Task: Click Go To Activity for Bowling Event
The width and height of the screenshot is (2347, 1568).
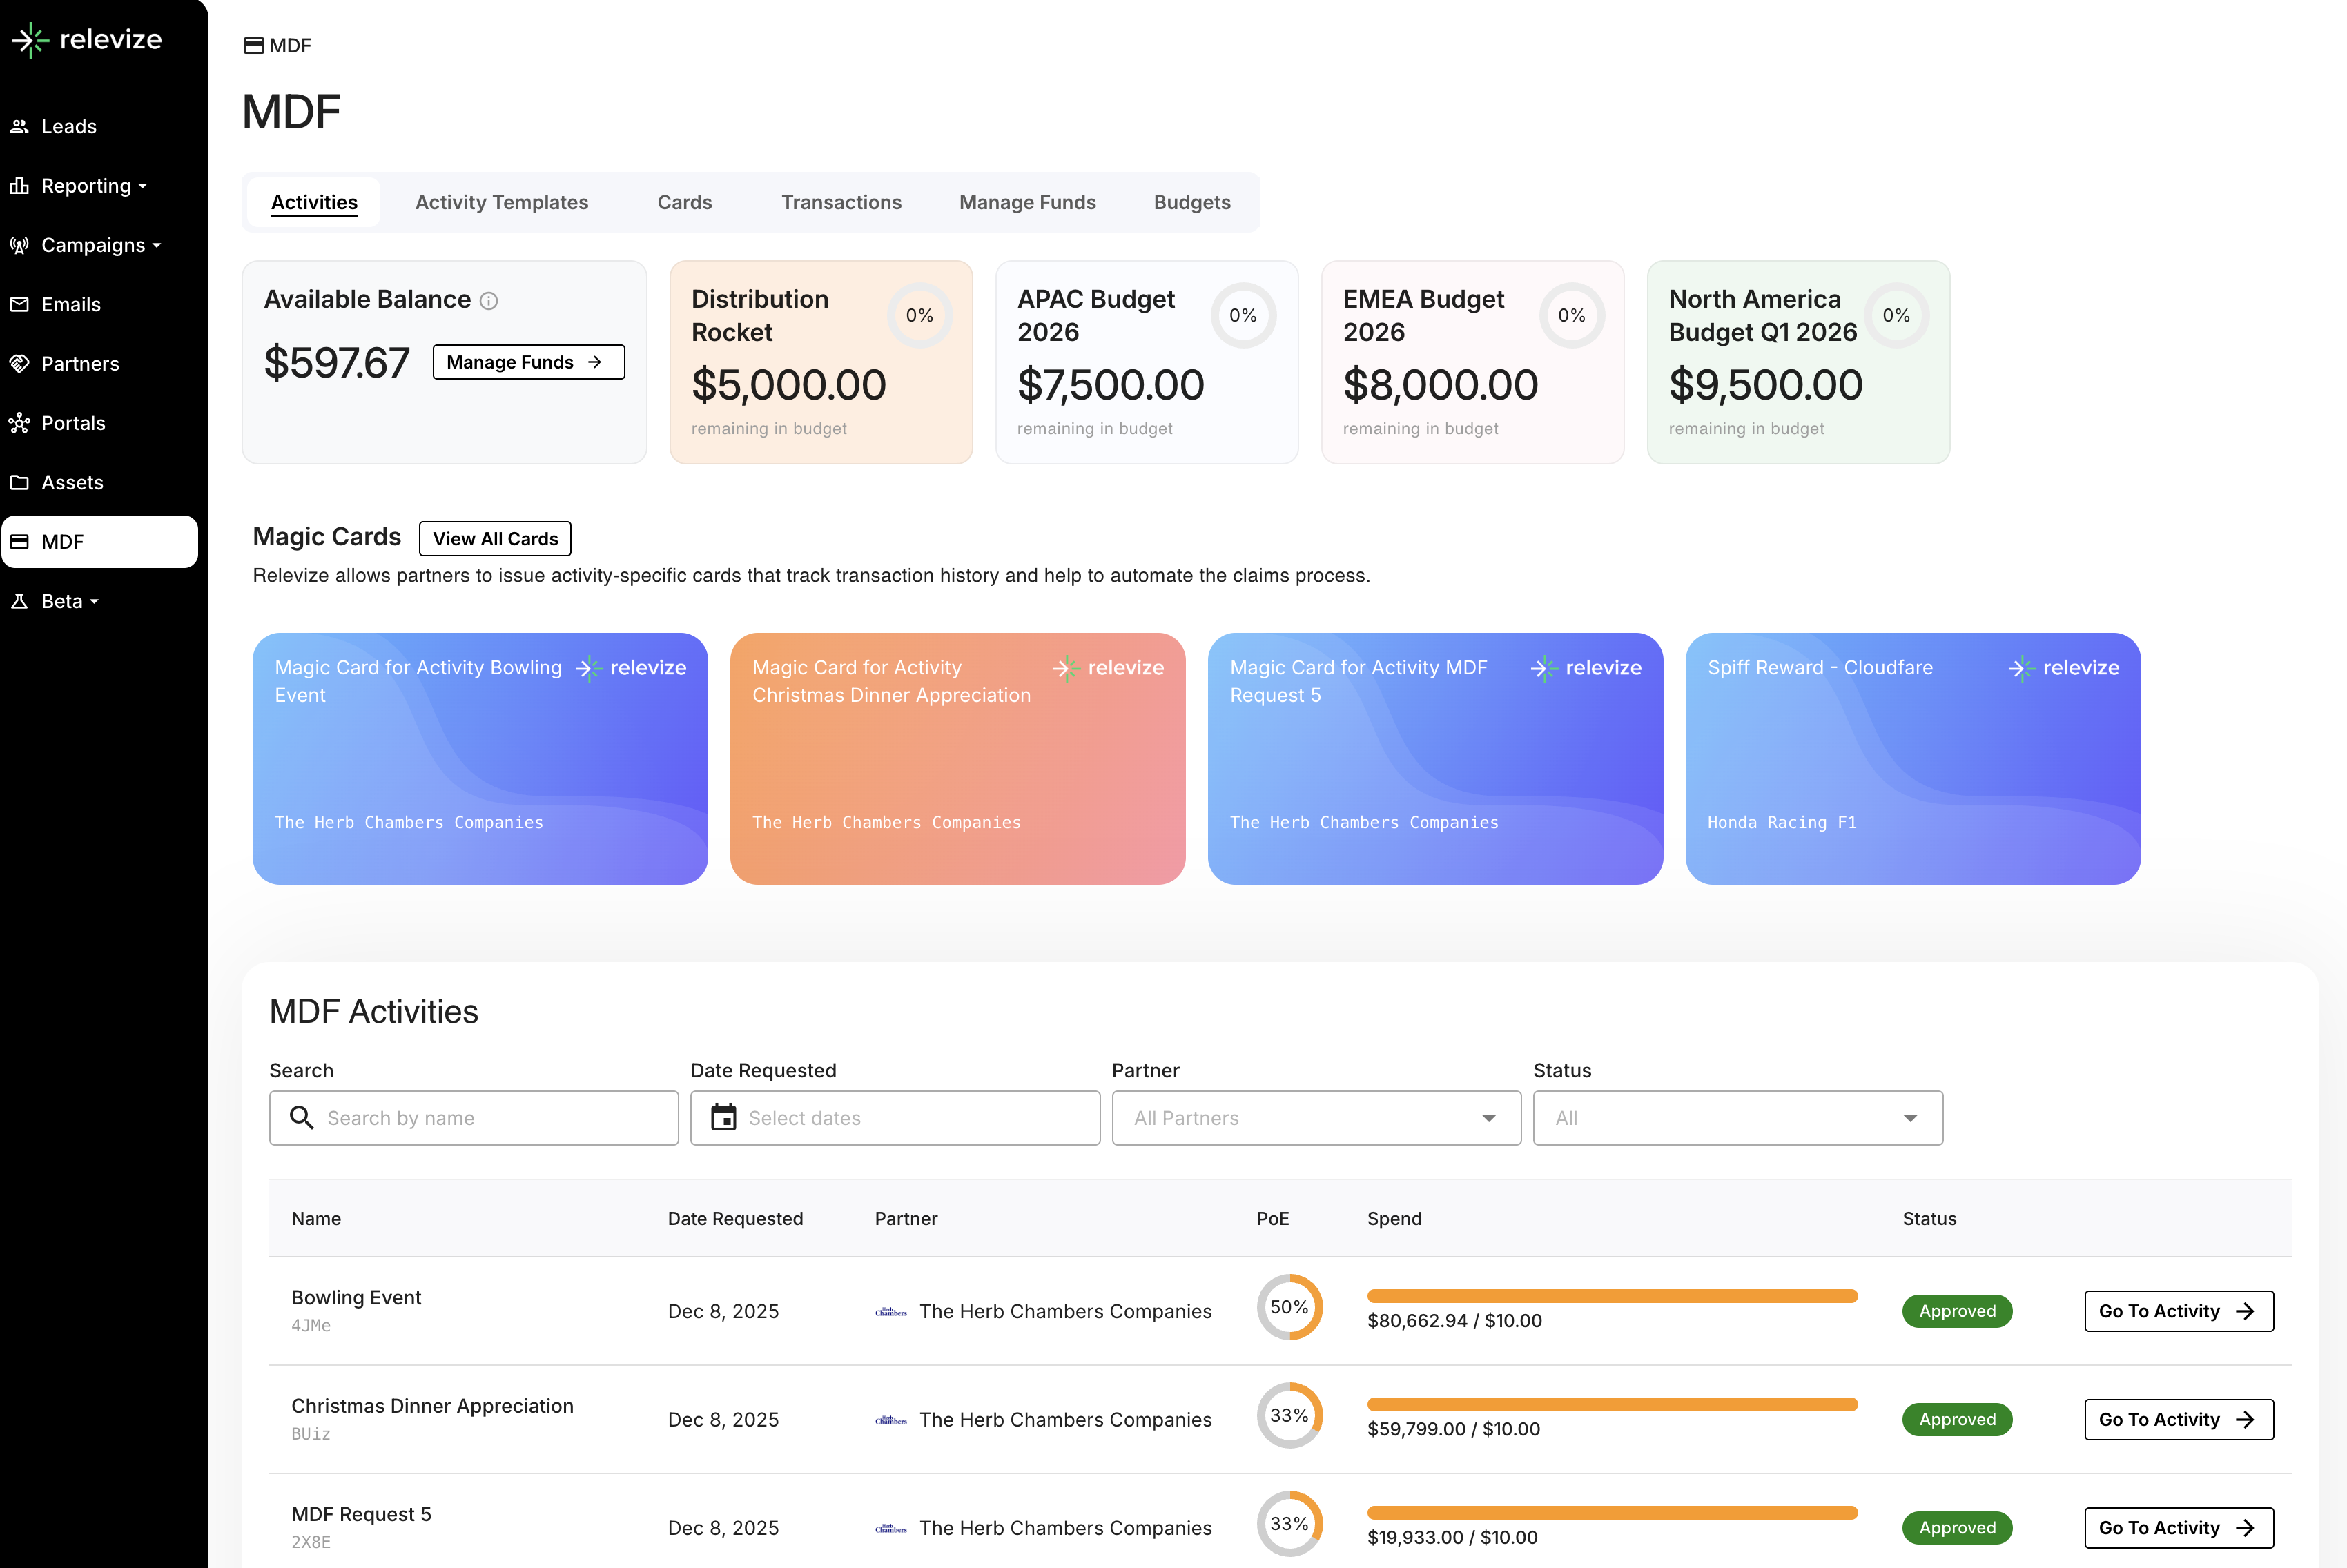Action: (x=2178, y=1311)
